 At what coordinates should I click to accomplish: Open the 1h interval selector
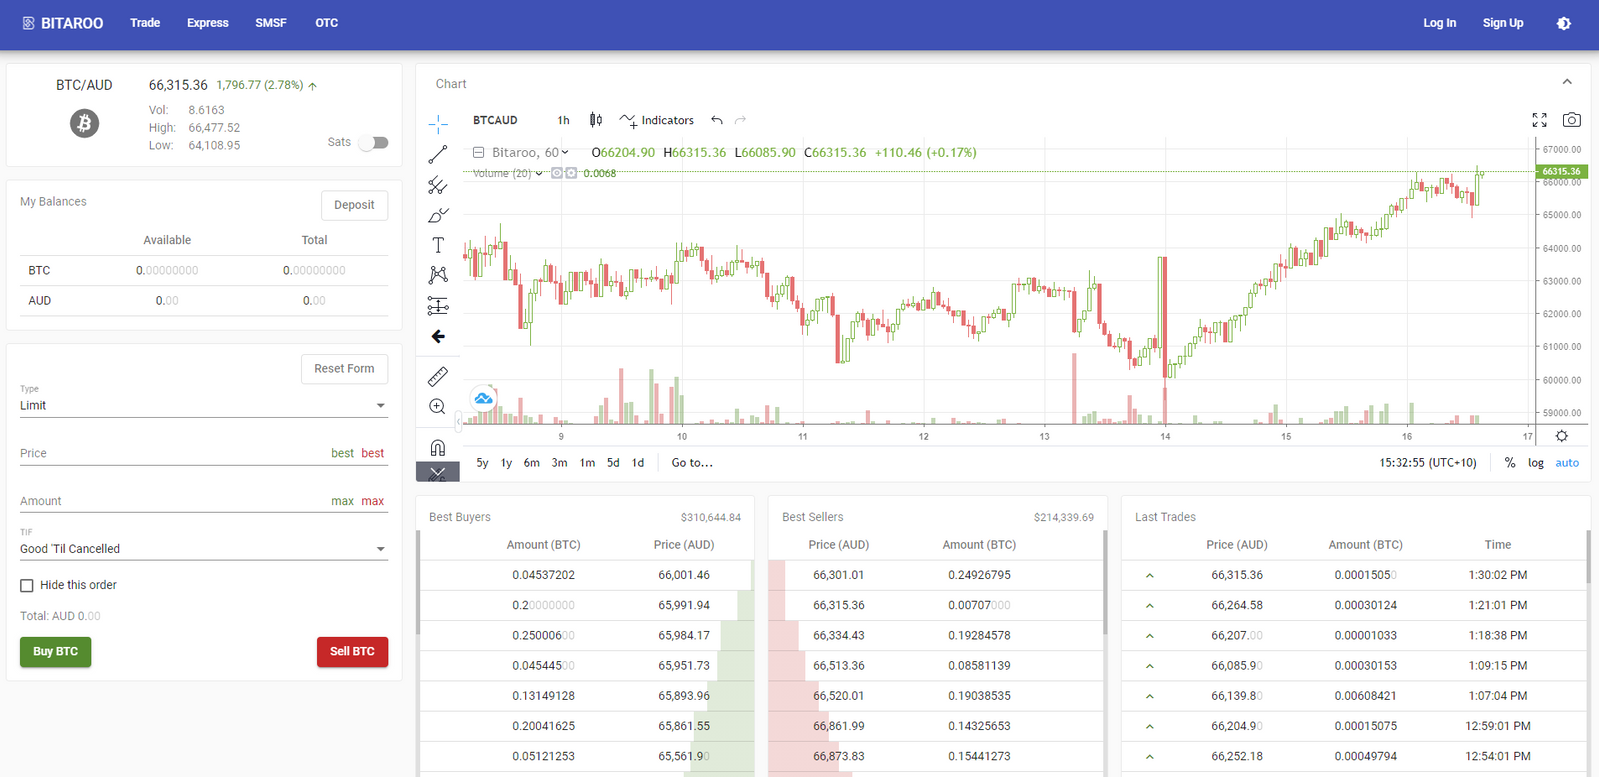click(x=564, y=120)
